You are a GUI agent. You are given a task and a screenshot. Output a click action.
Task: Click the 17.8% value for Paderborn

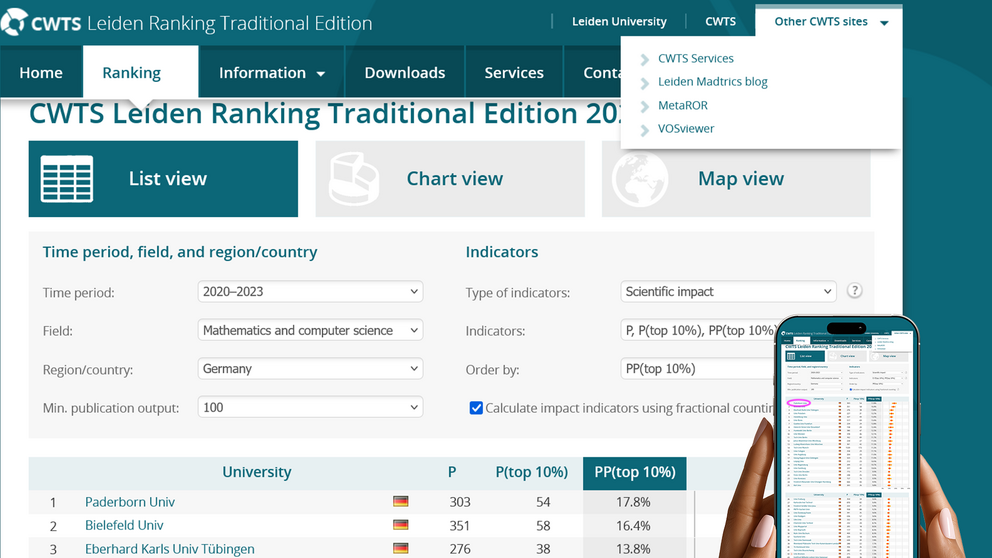pos(633,502)
